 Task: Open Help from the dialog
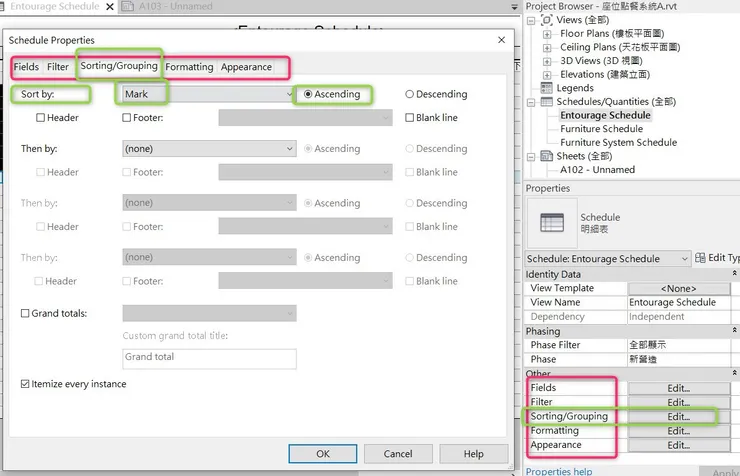click(x=473, y=454)
